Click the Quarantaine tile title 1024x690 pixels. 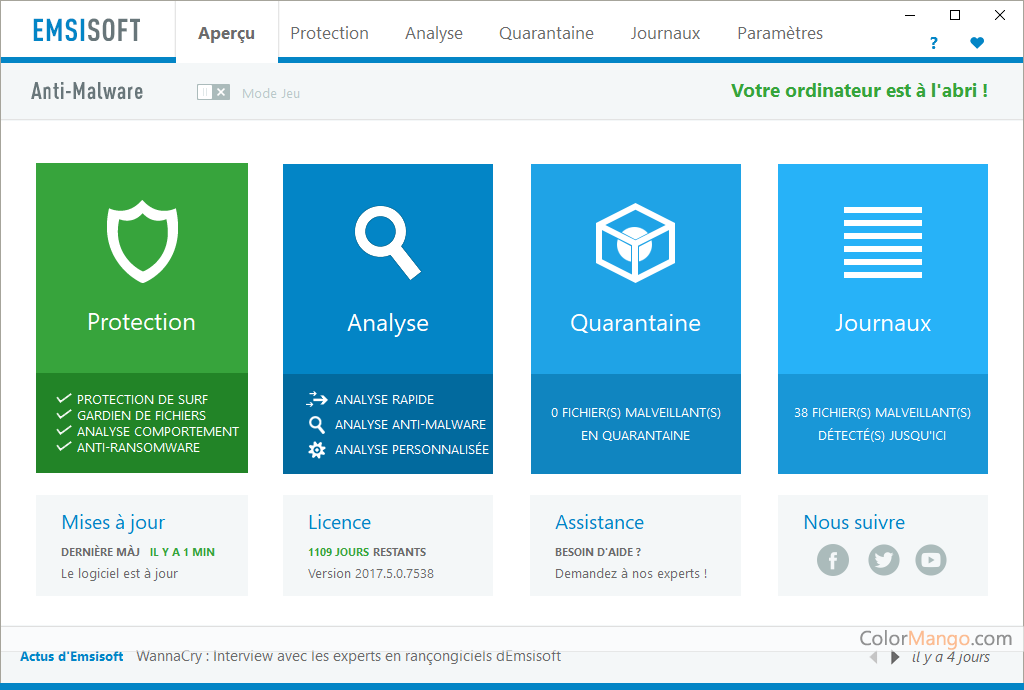pos(635,323)
